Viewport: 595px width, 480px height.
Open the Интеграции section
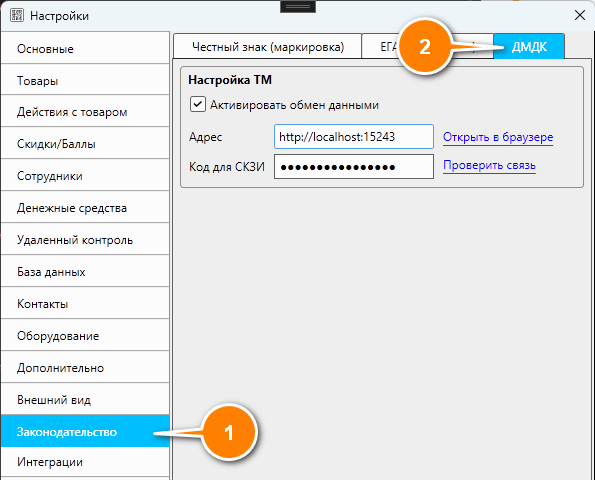[85, 462]
